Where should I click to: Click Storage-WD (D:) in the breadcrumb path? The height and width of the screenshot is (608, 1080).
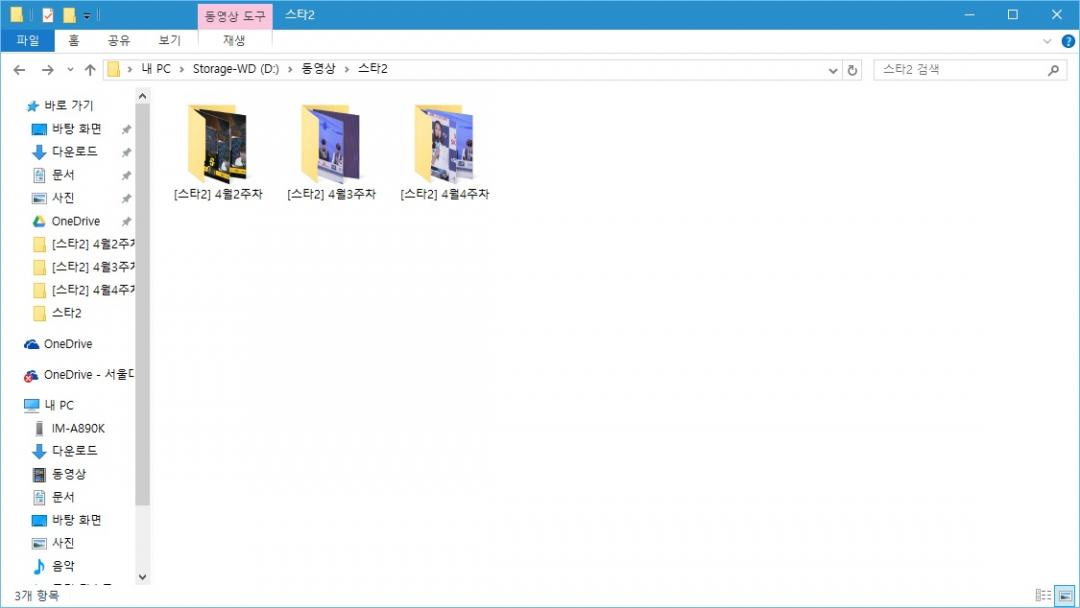236,69
